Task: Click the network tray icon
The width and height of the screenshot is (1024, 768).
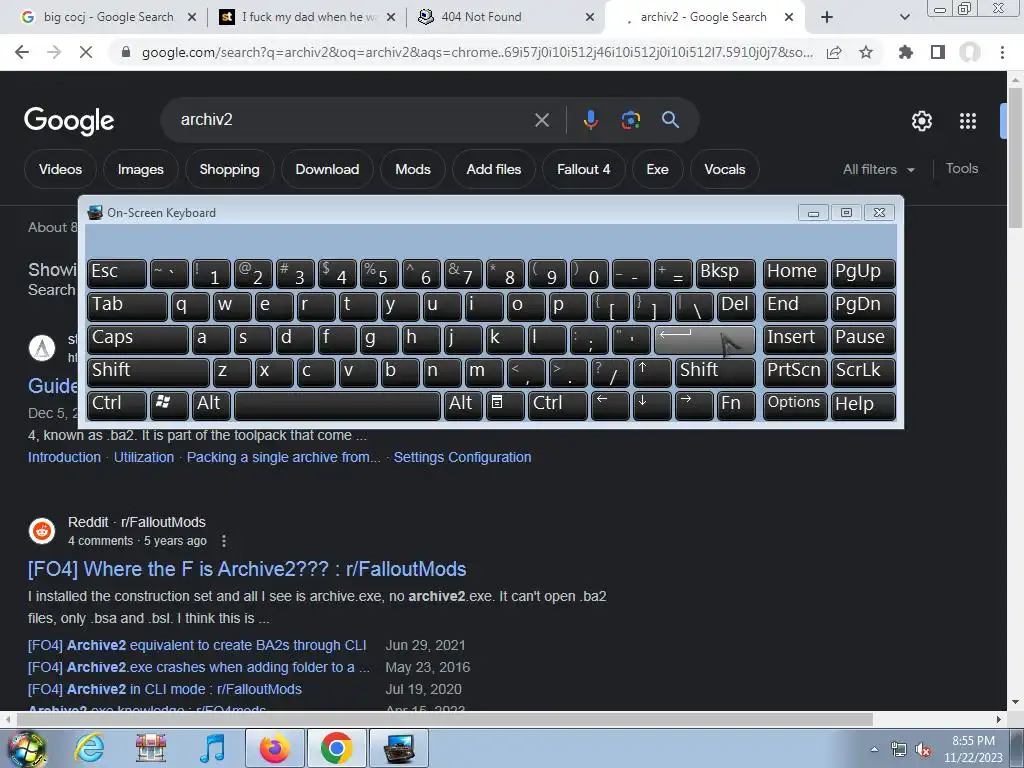Action: 899,750
